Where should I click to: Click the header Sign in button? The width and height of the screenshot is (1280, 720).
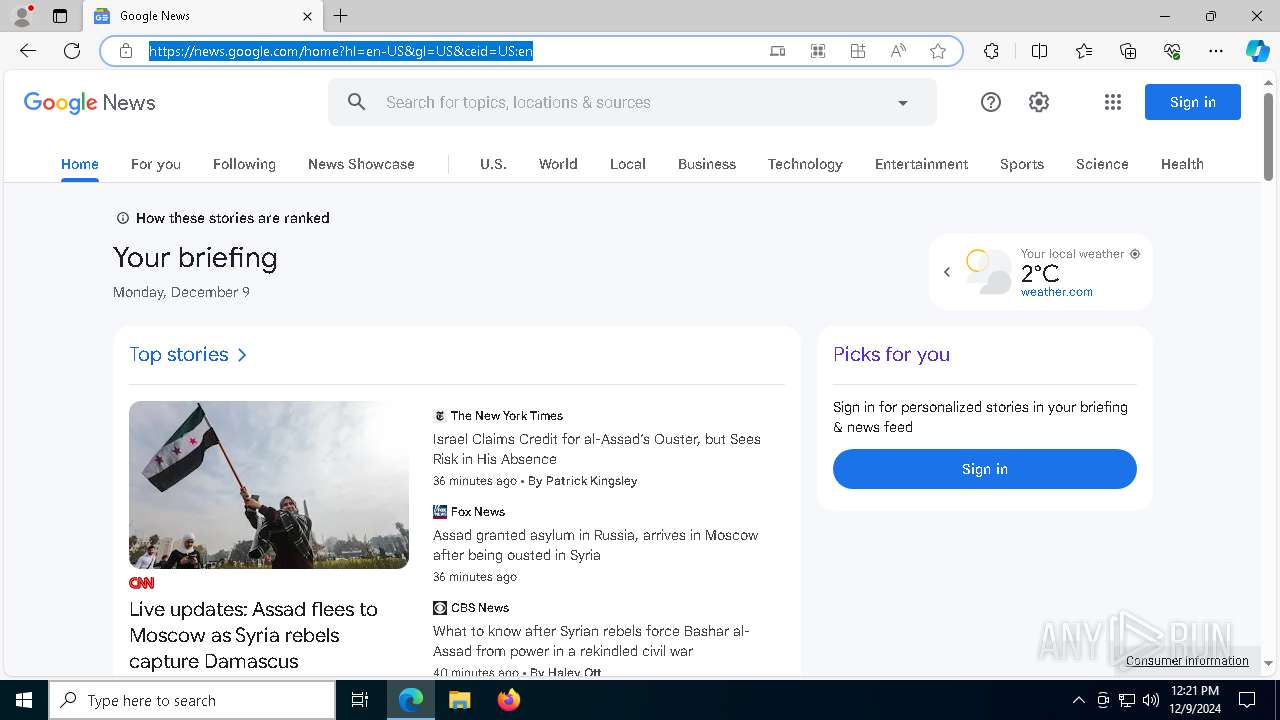coord(1193,102)
